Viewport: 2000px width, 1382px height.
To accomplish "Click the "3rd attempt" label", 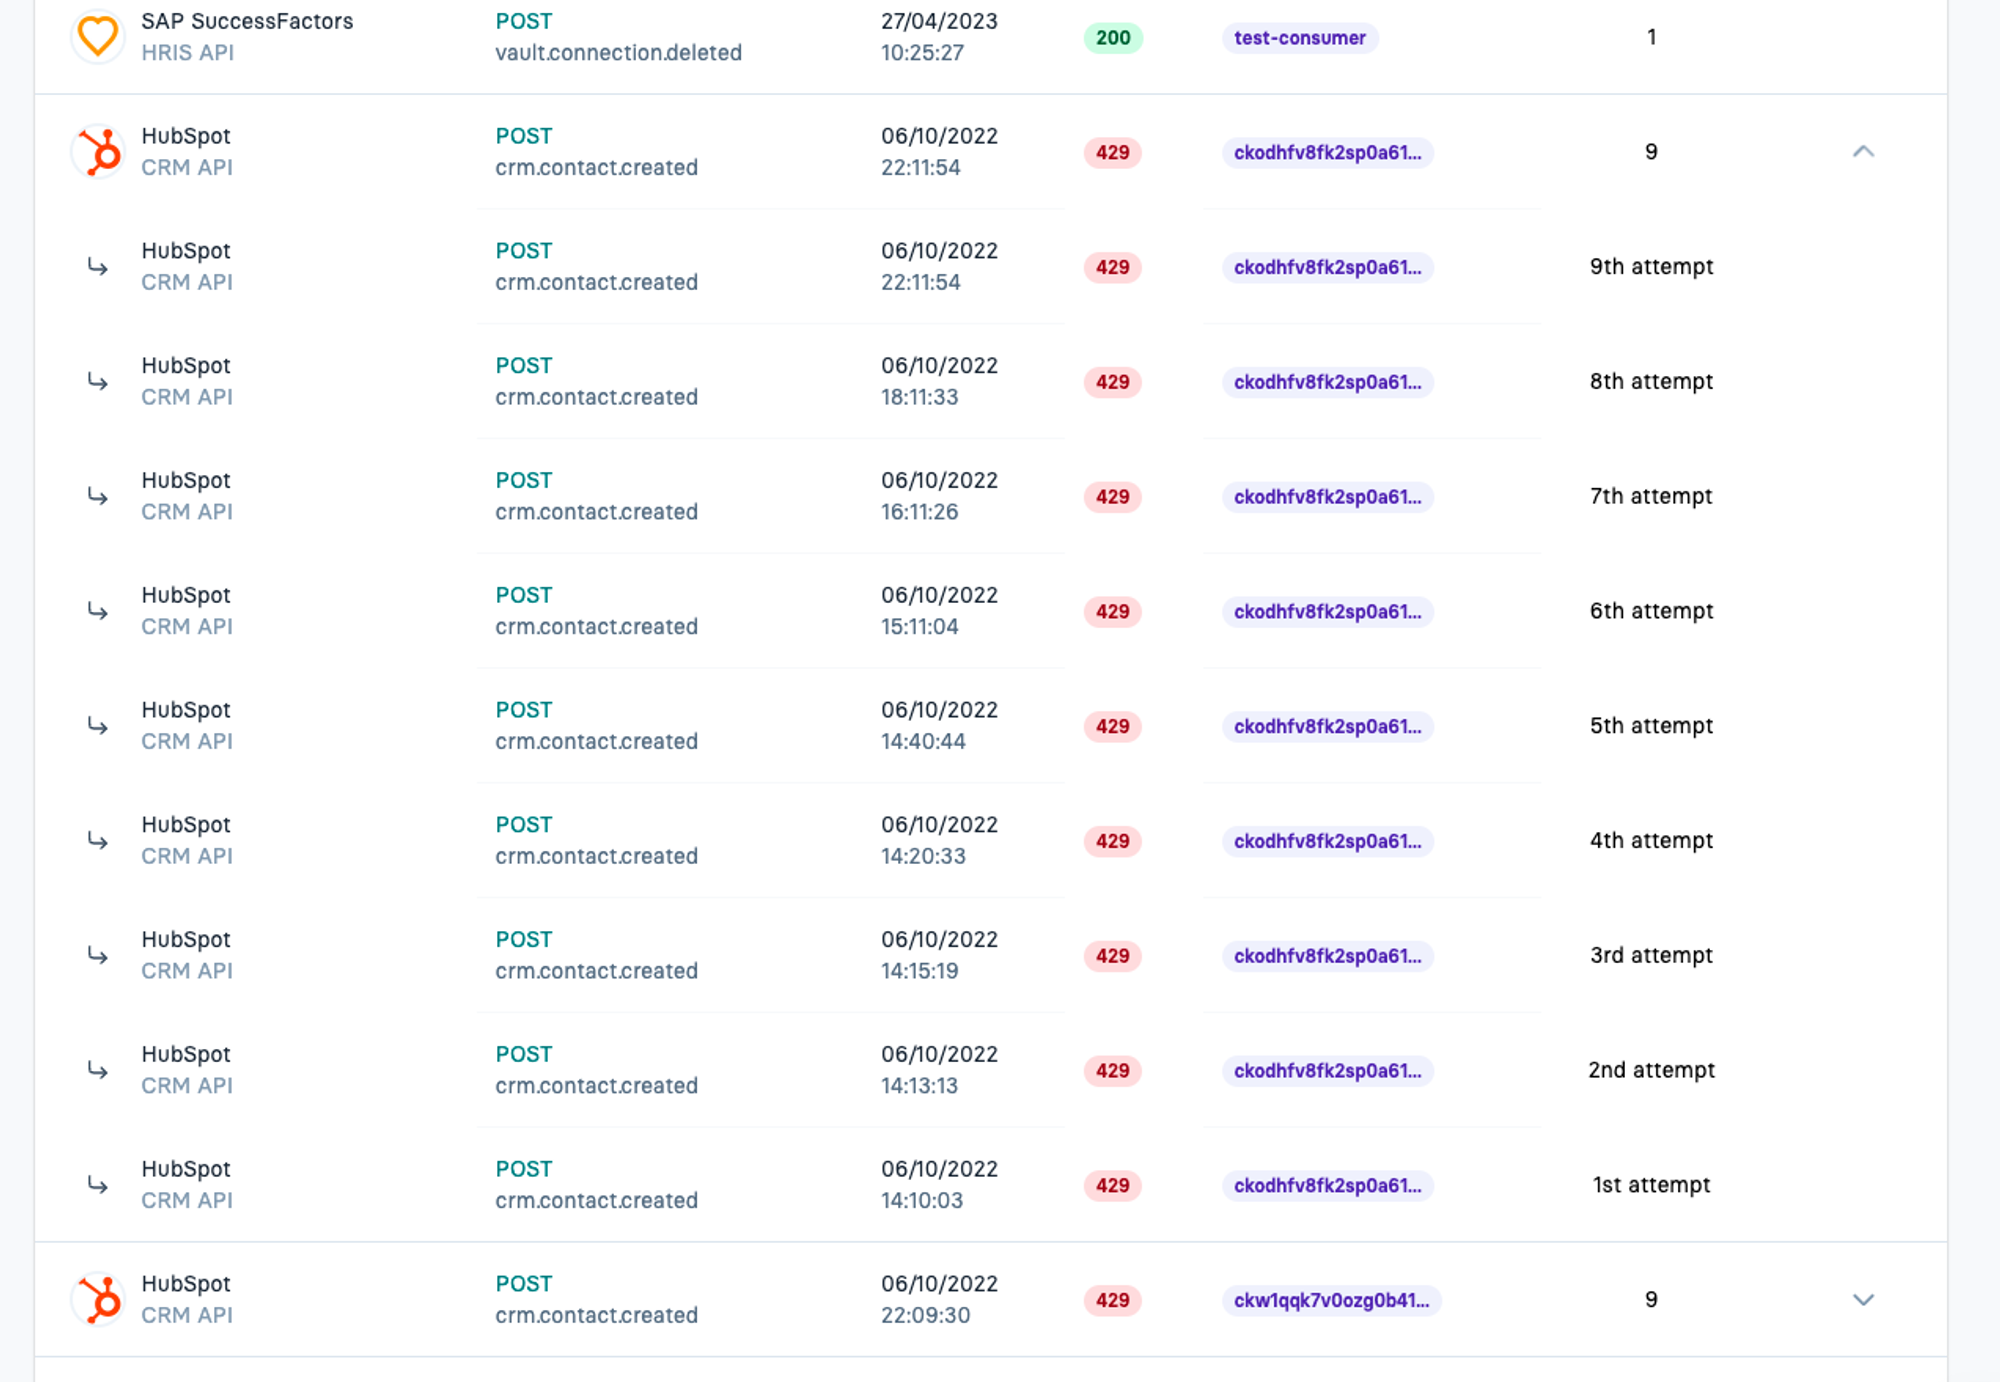I will 1651,956.
